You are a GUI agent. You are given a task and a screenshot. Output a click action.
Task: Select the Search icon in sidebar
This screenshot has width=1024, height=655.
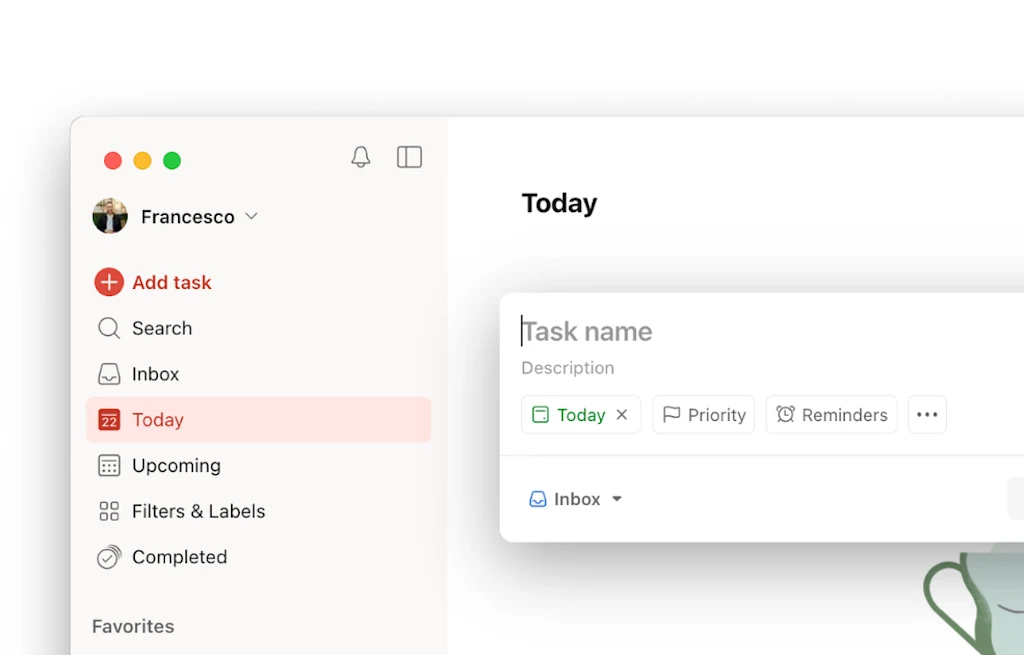tap(107, 328)
